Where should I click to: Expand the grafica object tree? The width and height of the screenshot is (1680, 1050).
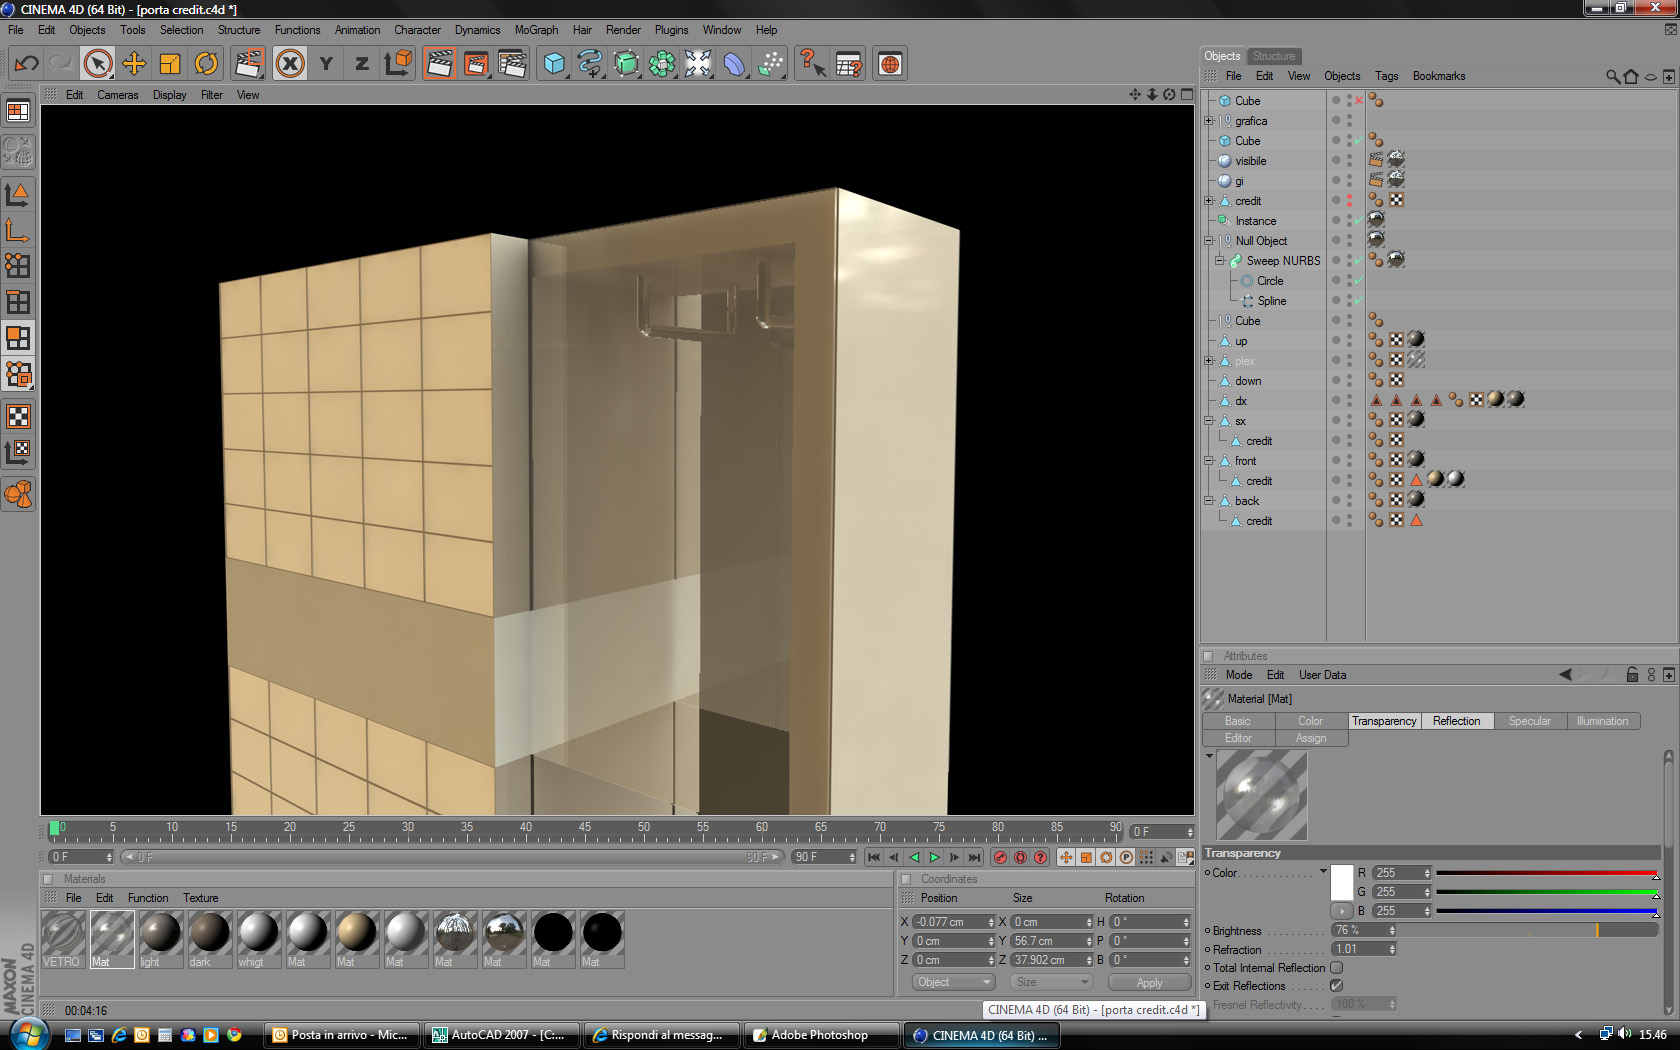click(1209, 121)
